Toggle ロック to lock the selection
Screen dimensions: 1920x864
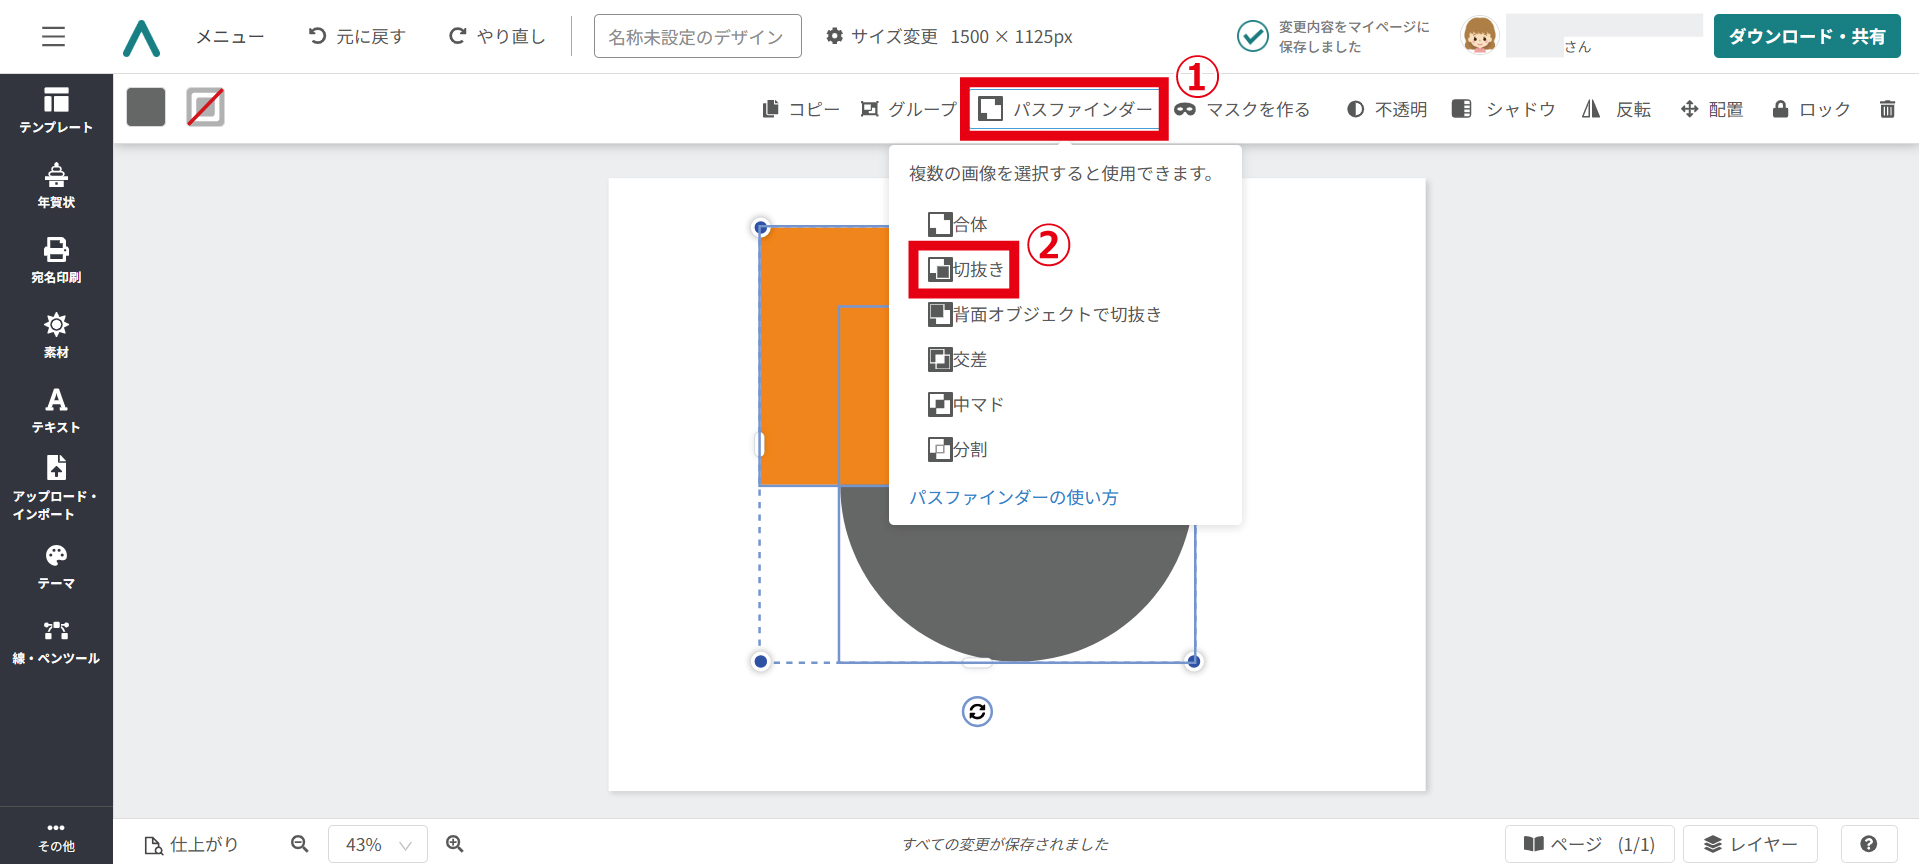point(1811,109)
